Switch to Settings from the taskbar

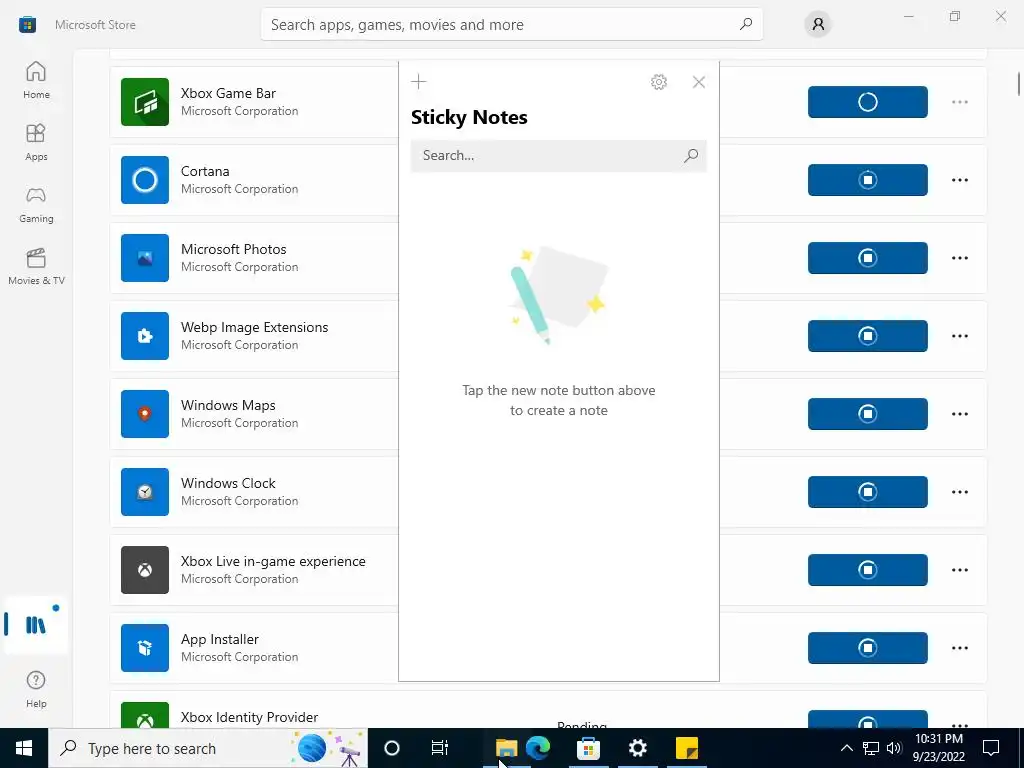(637, 748)
